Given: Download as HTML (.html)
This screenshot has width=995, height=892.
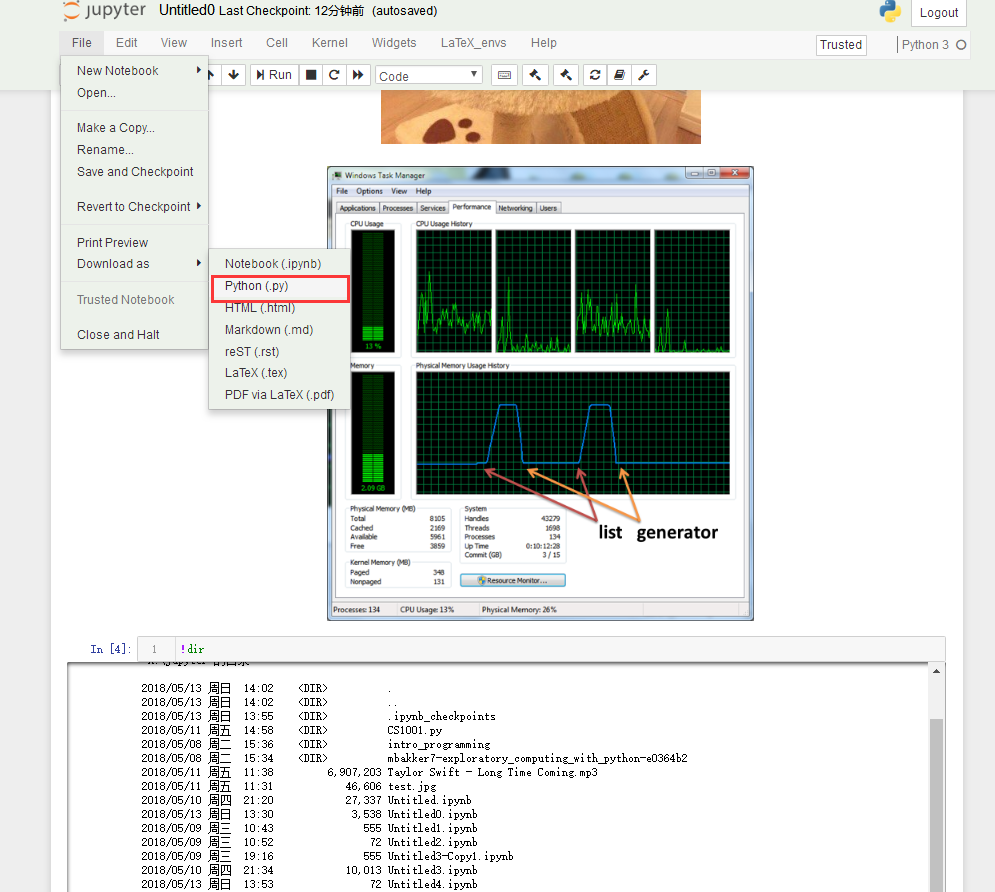Looking at the screenshot, I should pos(279,308).
